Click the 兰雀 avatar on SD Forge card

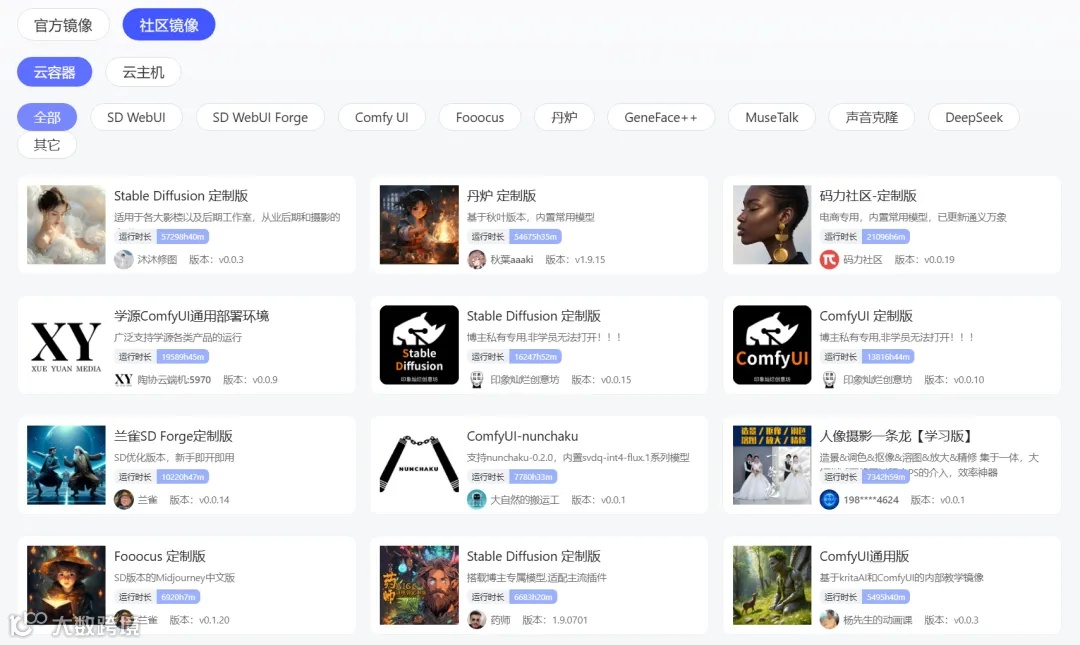point(124,500)
